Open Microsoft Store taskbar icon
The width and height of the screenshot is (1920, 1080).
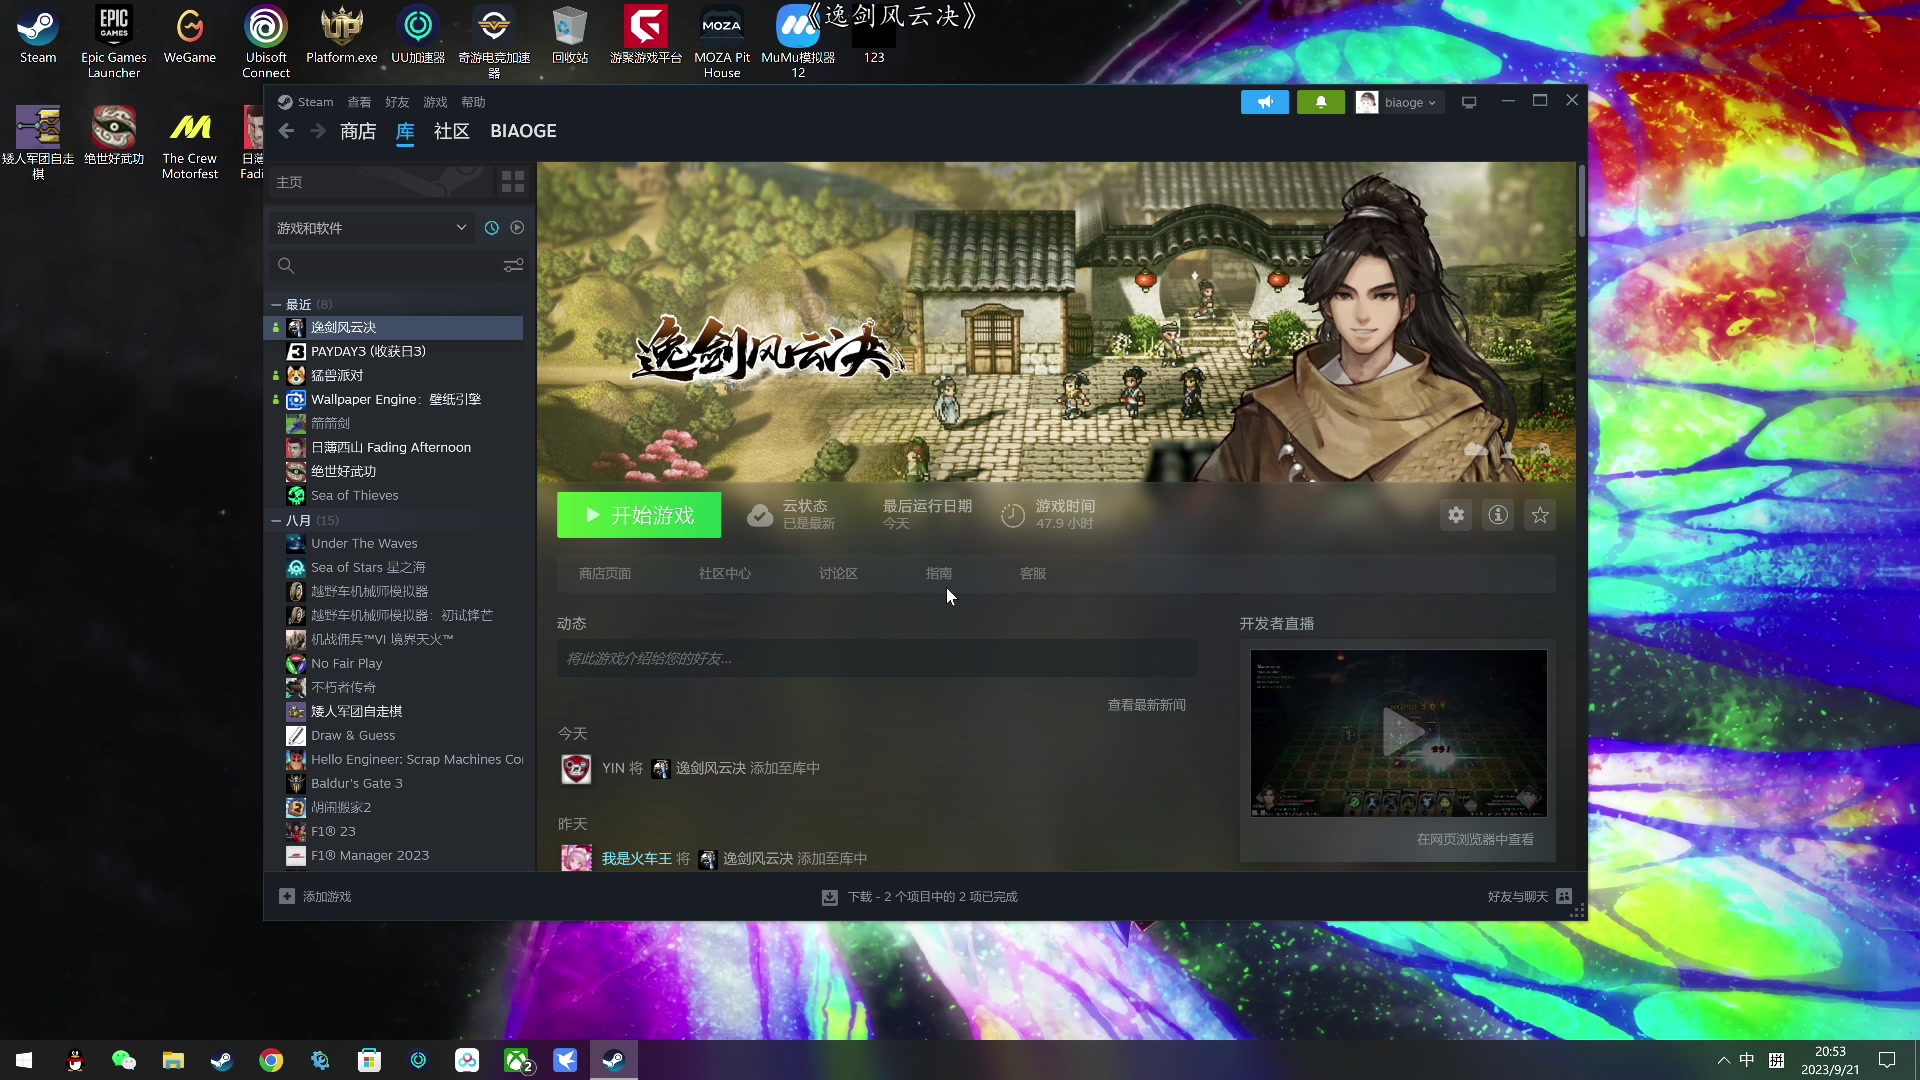click(x=369, y=1060)
